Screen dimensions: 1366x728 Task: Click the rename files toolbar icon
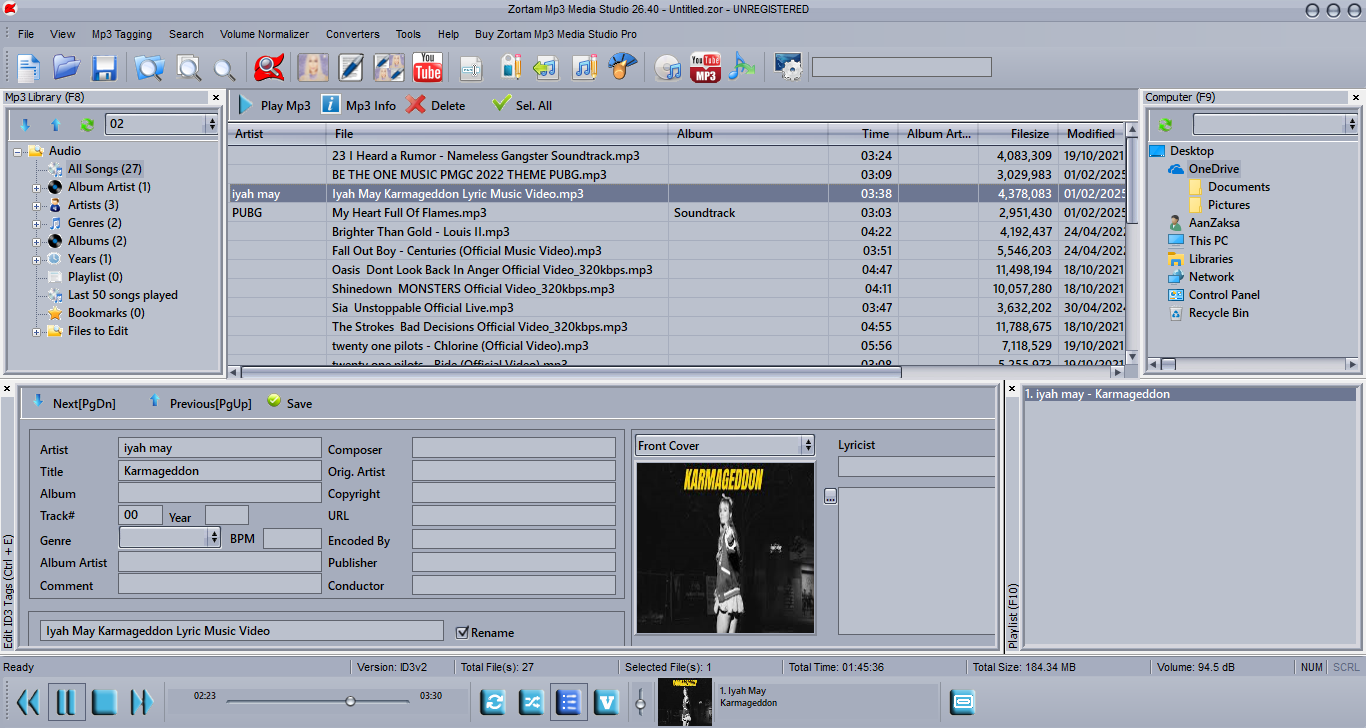tap(471, 68)
